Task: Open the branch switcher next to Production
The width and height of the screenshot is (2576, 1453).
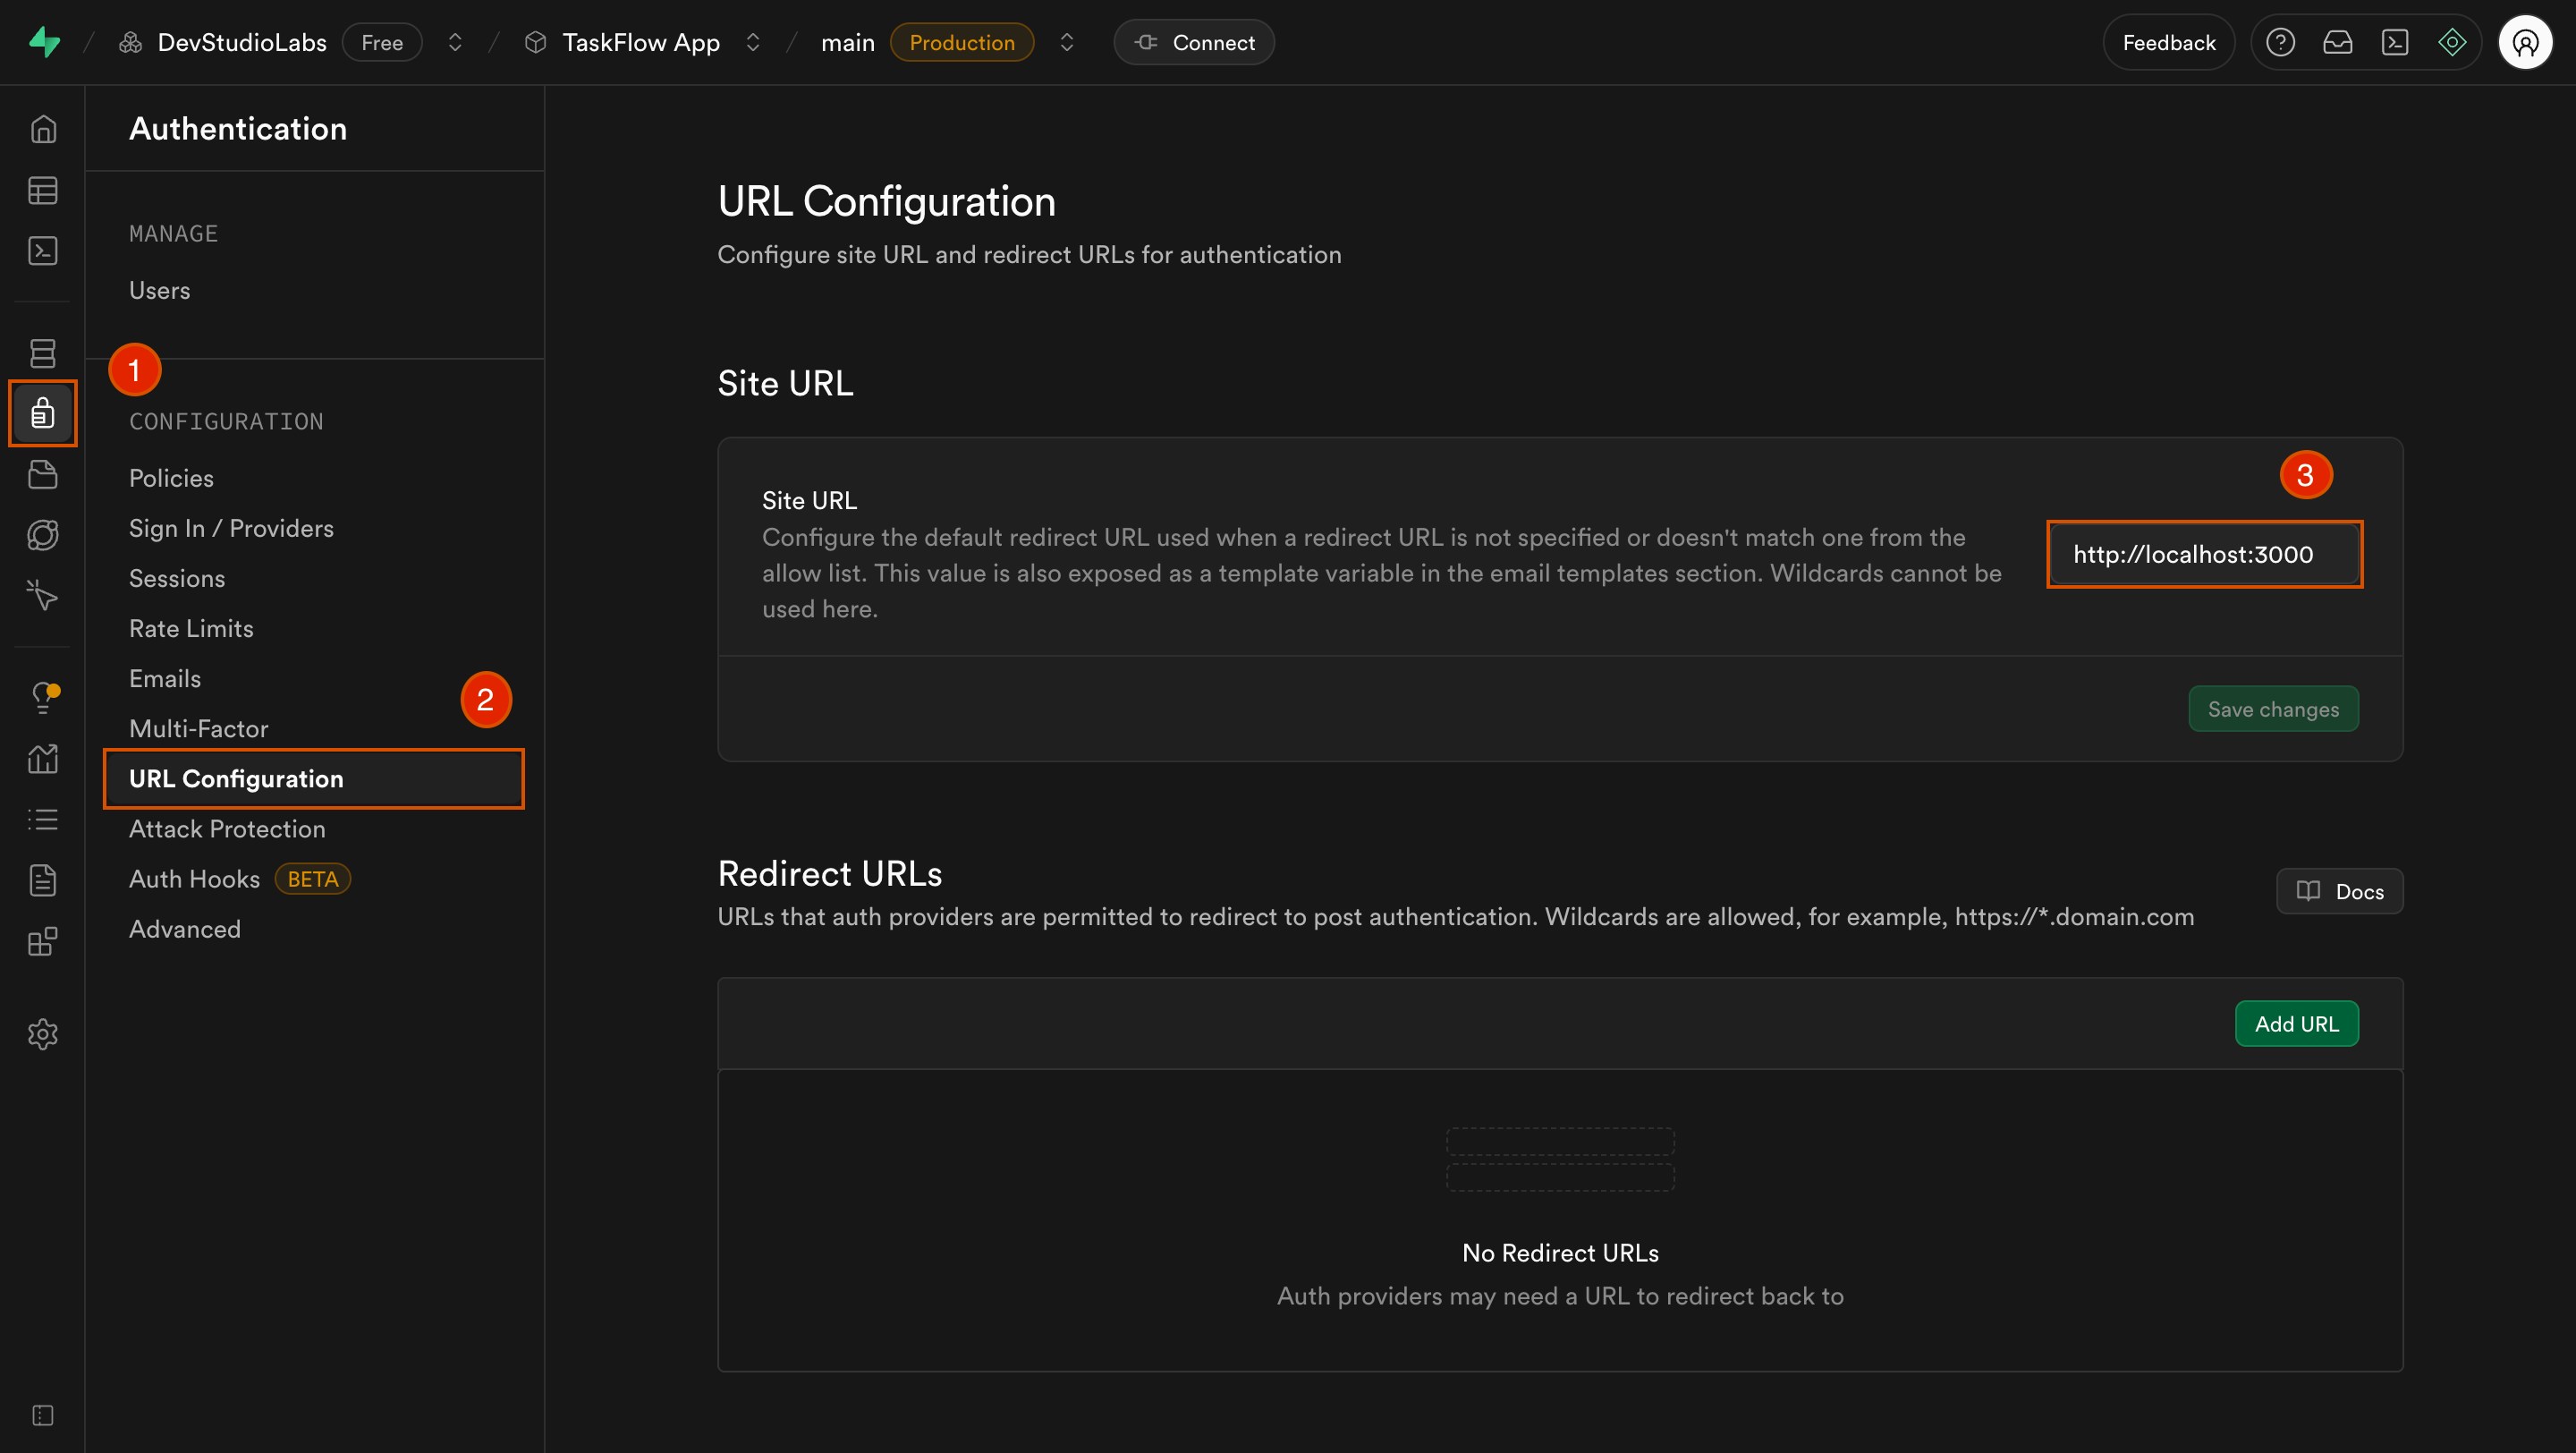Action: pos(1067,42)
